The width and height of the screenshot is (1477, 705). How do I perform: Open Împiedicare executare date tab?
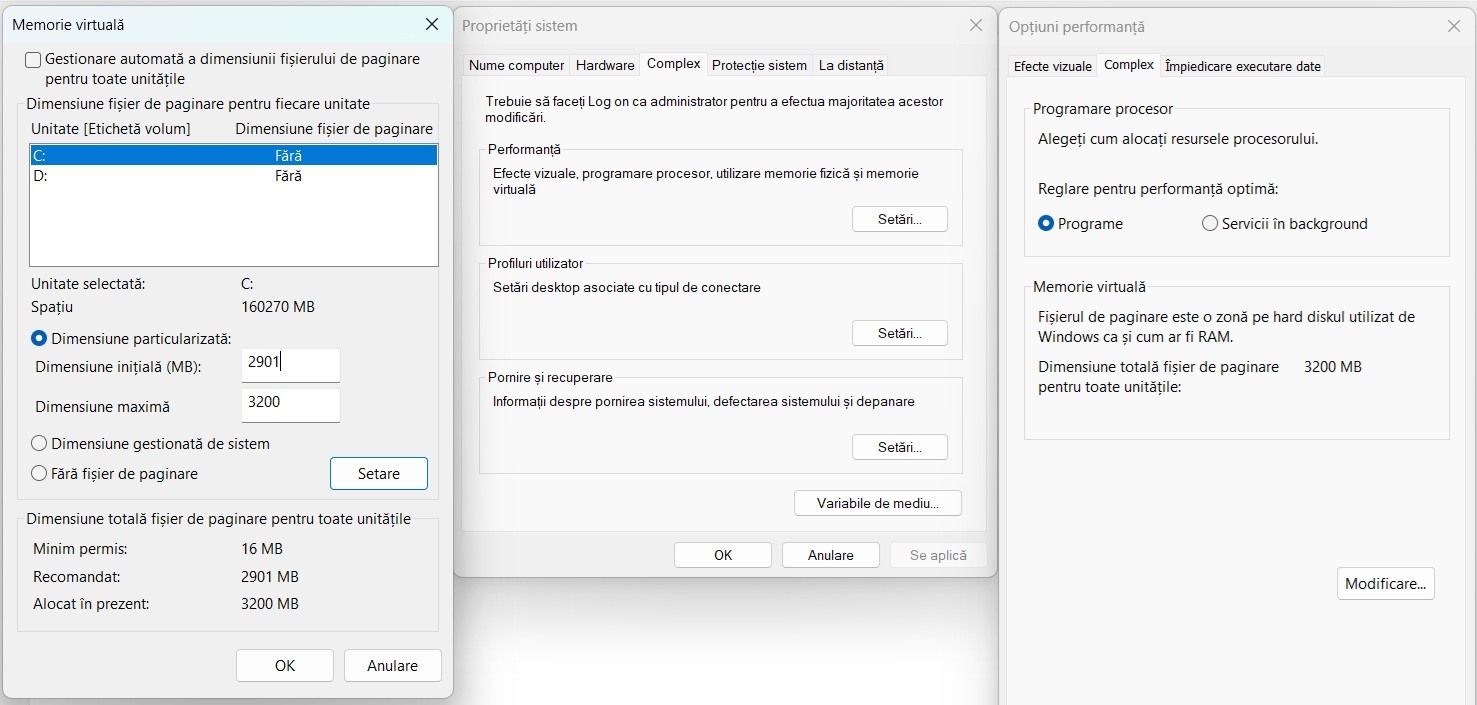(x=1243, y=66)
